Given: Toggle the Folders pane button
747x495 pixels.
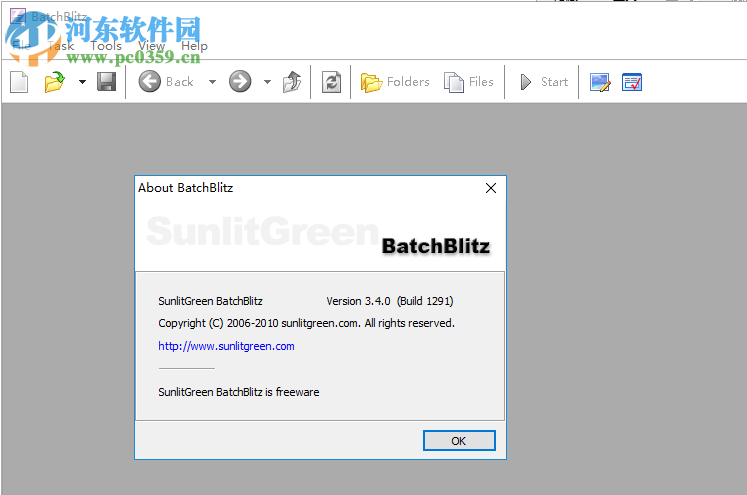Looking at the screenshot, I should [395, 82].
